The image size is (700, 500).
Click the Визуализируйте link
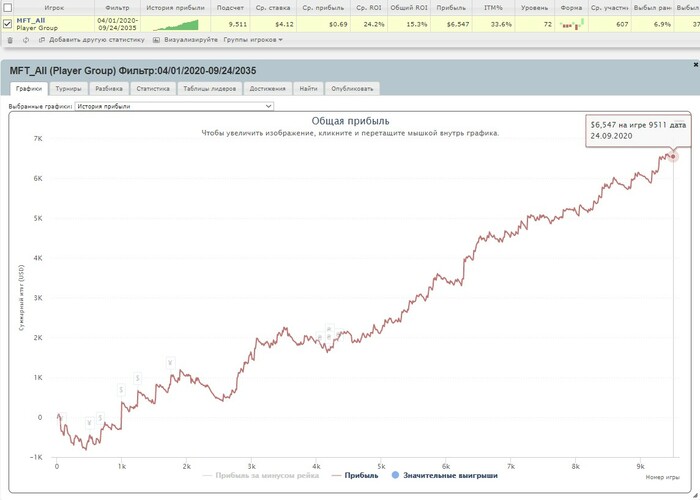pyautogui.click(x=191, y=40)
